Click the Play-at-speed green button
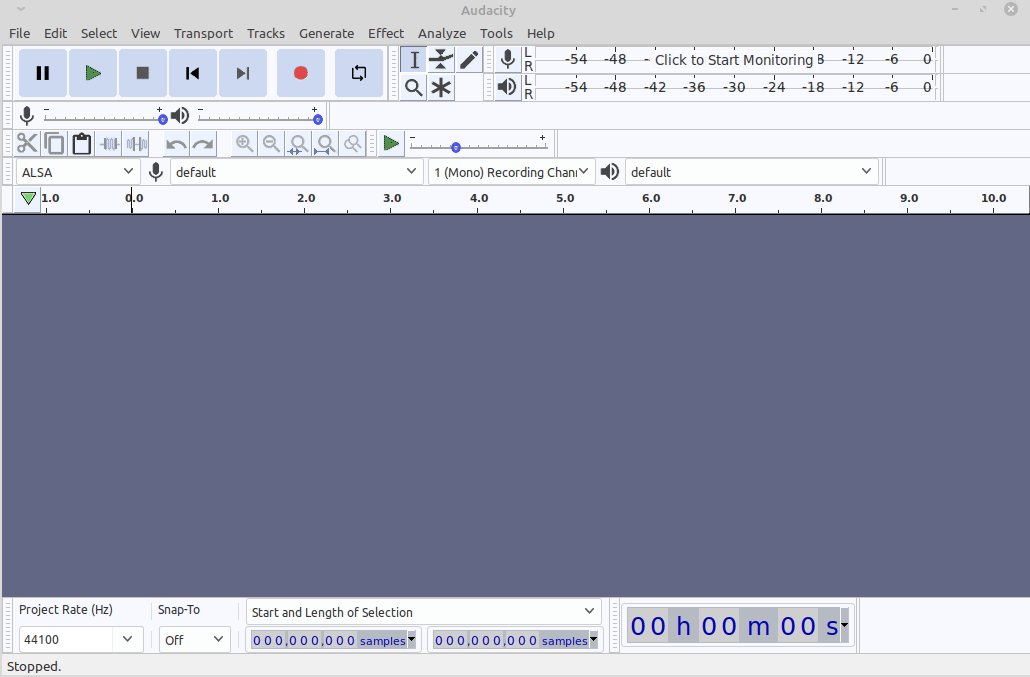This screenshot has height=677, width=1030. [x=391, y=143]
